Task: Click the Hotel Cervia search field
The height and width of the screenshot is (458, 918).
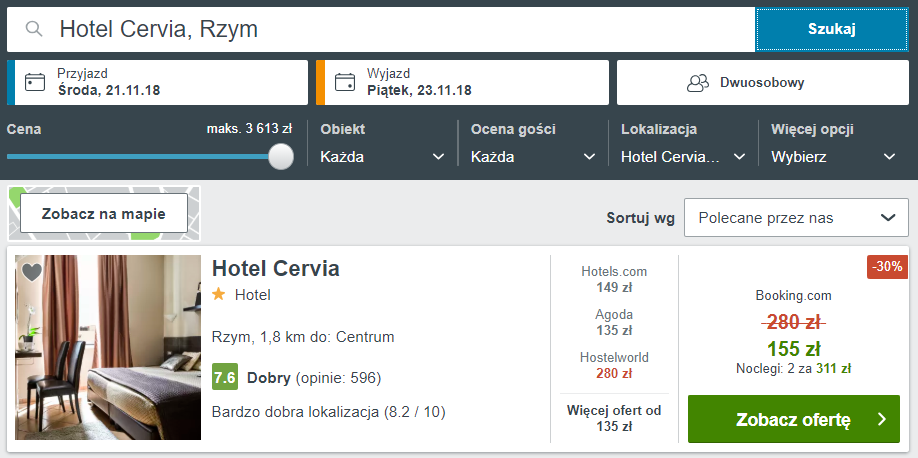Action: tap(381, 29)
